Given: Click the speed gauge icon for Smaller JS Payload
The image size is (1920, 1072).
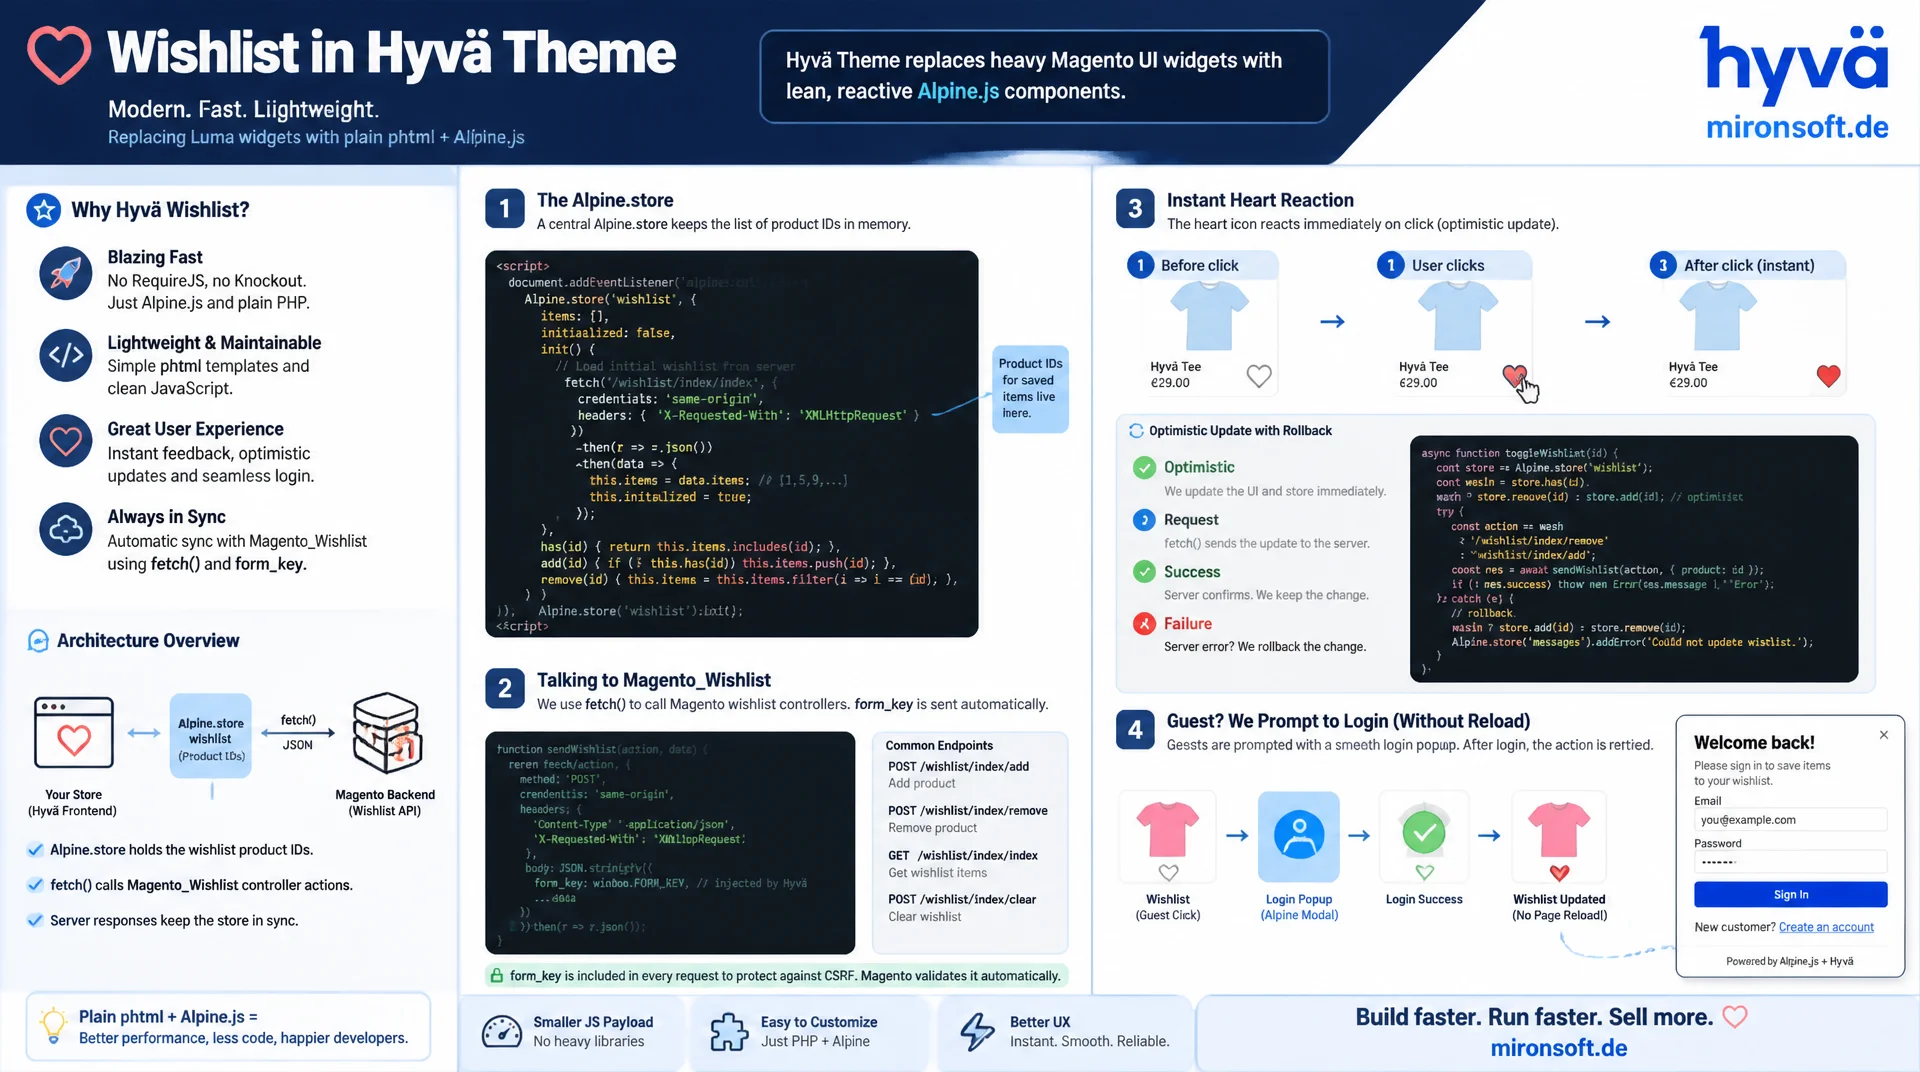Looking at the screenshot, I should [502, 1032].
